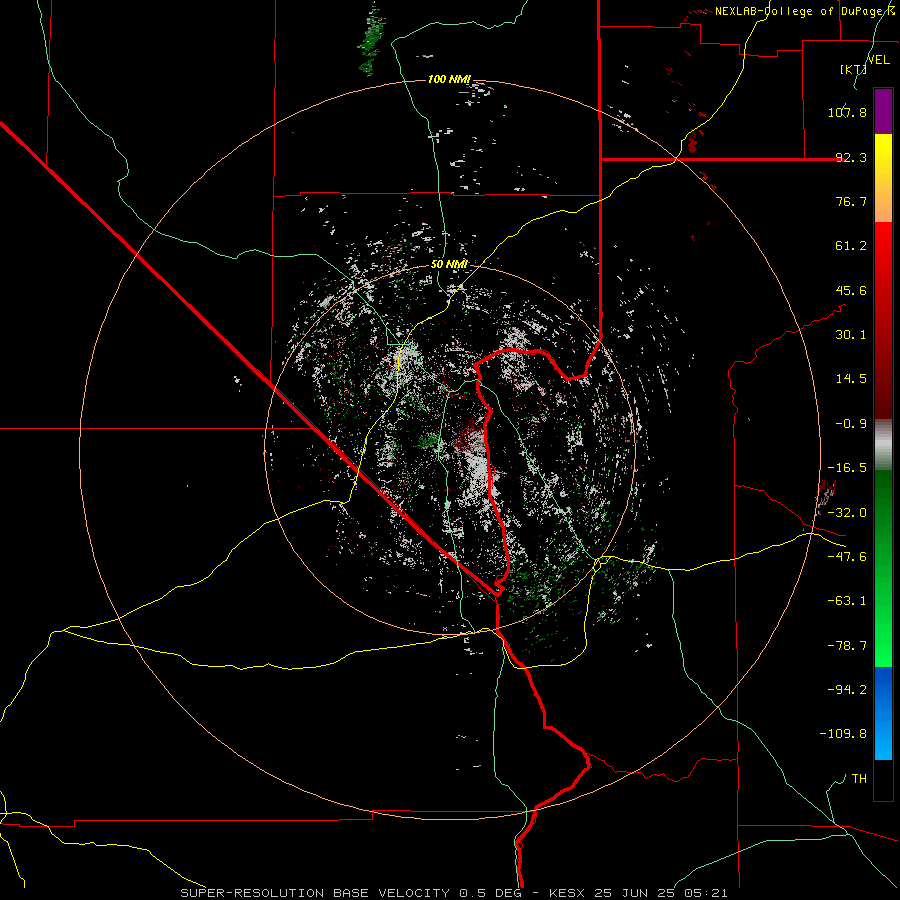Click the TH threshold label in legend
The height and width of the screenshot is (900, 900).
tap(859, 778)
